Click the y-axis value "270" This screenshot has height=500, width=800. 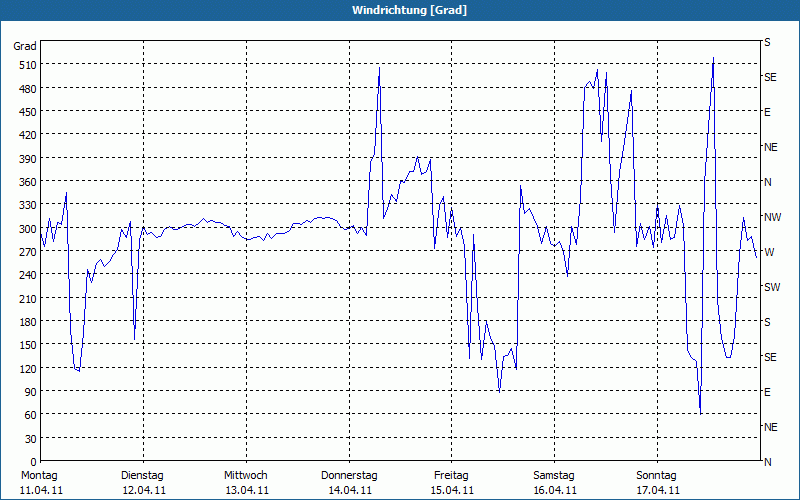[28, 252]
